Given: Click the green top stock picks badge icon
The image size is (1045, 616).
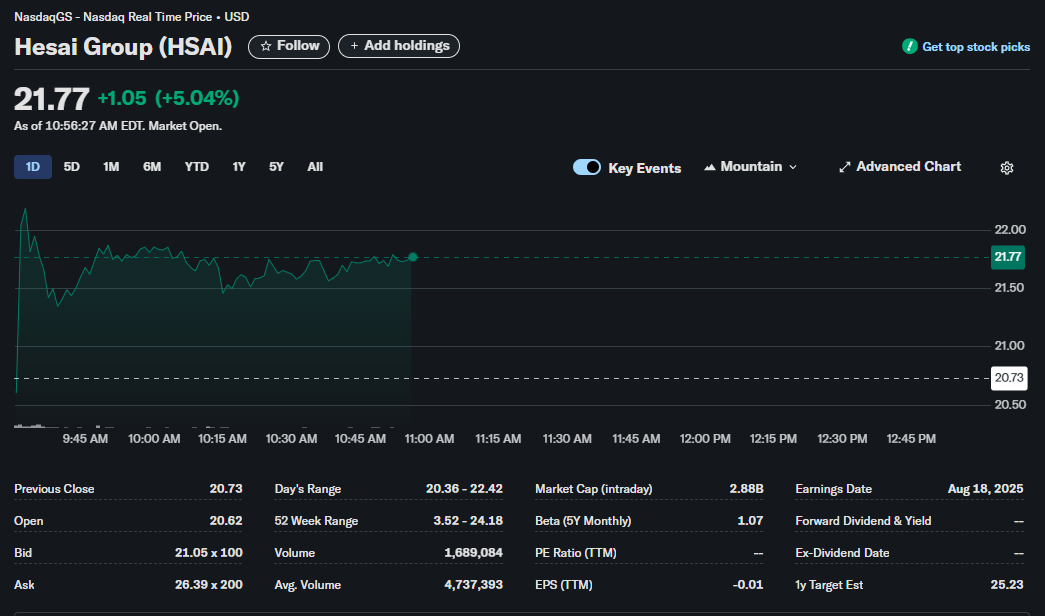Looking at the screenshot, I should [x=909, y=47].
